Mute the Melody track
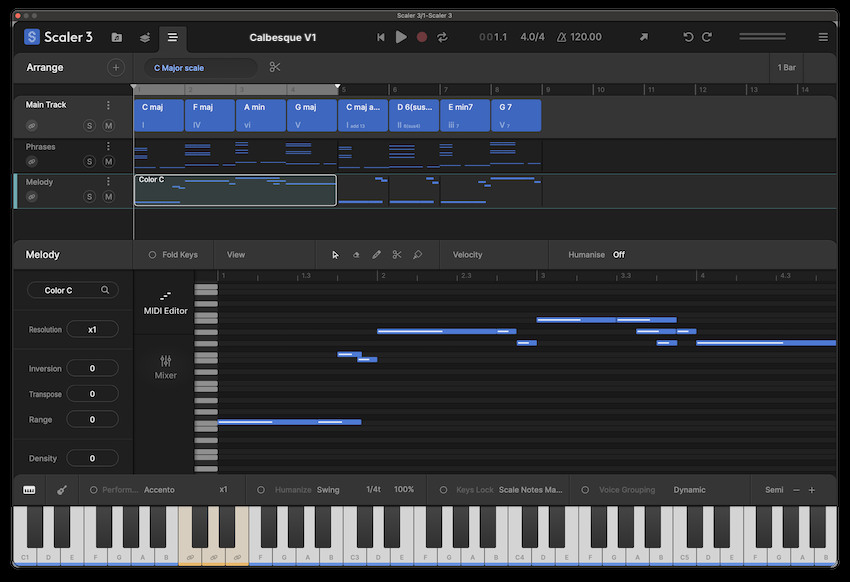This screenshot has height=582, width=850. click(108, 196)
